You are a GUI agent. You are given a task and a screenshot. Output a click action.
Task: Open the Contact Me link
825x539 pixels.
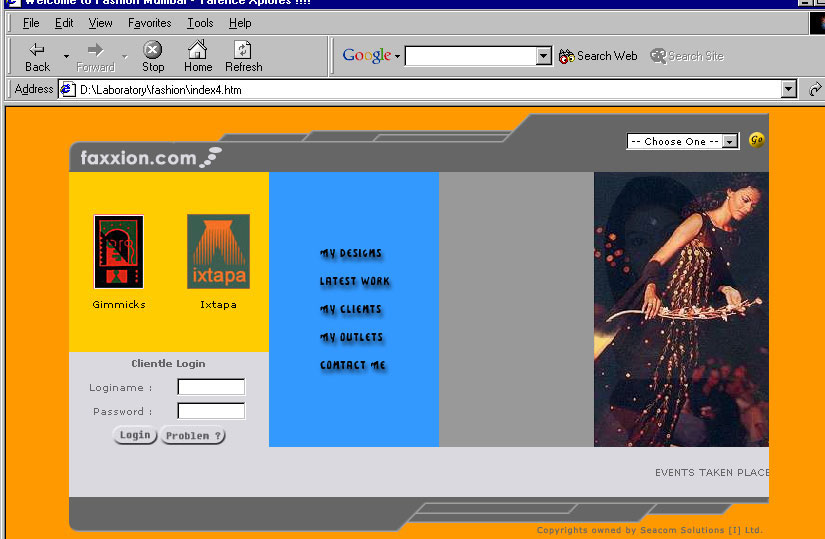click(x=353, y=365)
